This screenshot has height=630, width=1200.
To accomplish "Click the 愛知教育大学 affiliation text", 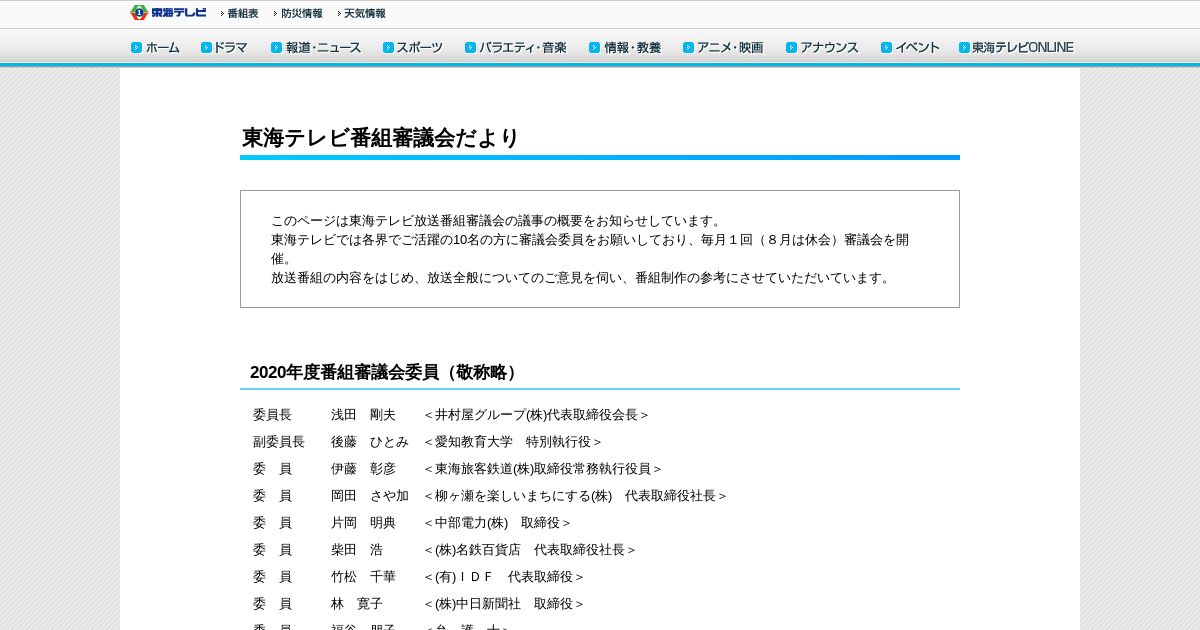I will [x=513, y=442].
